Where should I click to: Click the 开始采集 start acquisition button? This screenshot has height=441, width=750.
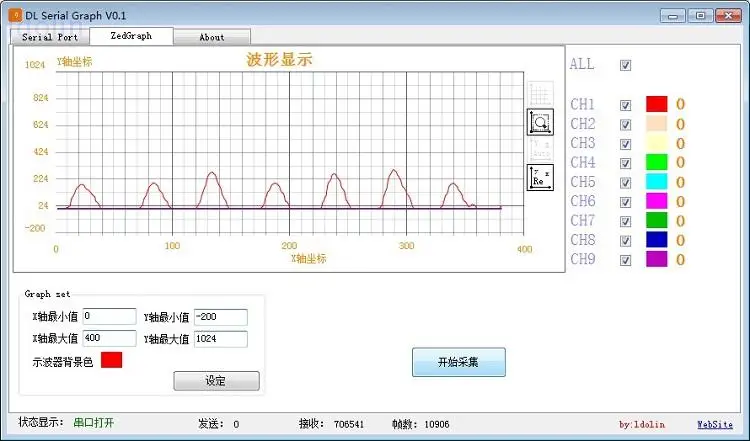[459, 362]
